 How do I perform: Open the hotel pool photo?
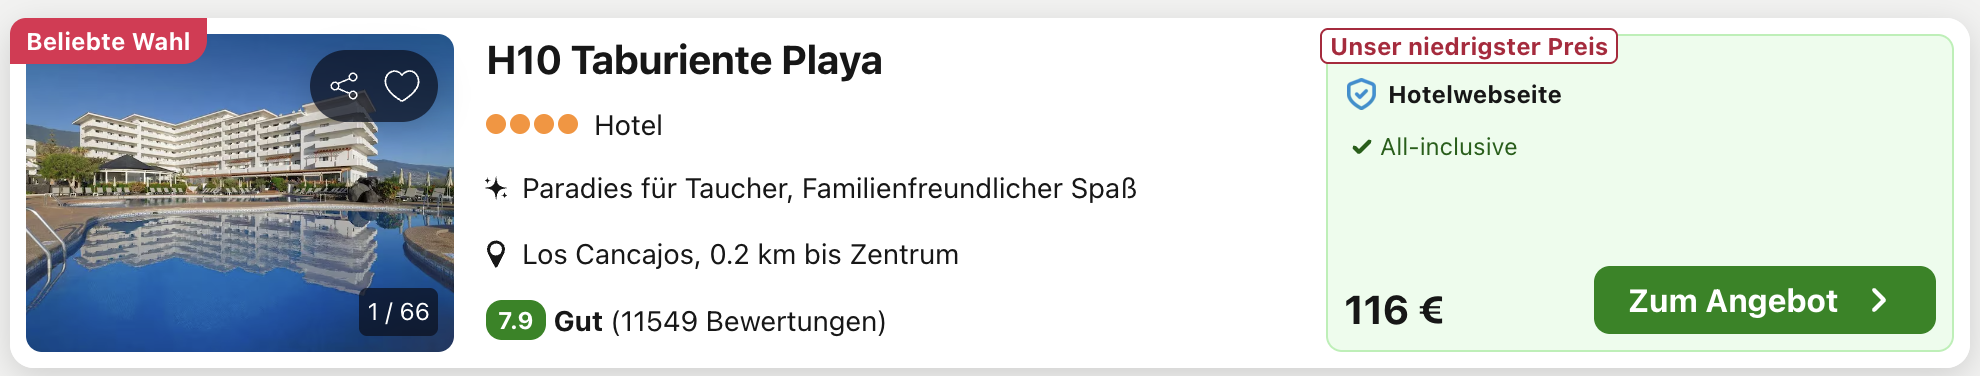coord(240,193)
